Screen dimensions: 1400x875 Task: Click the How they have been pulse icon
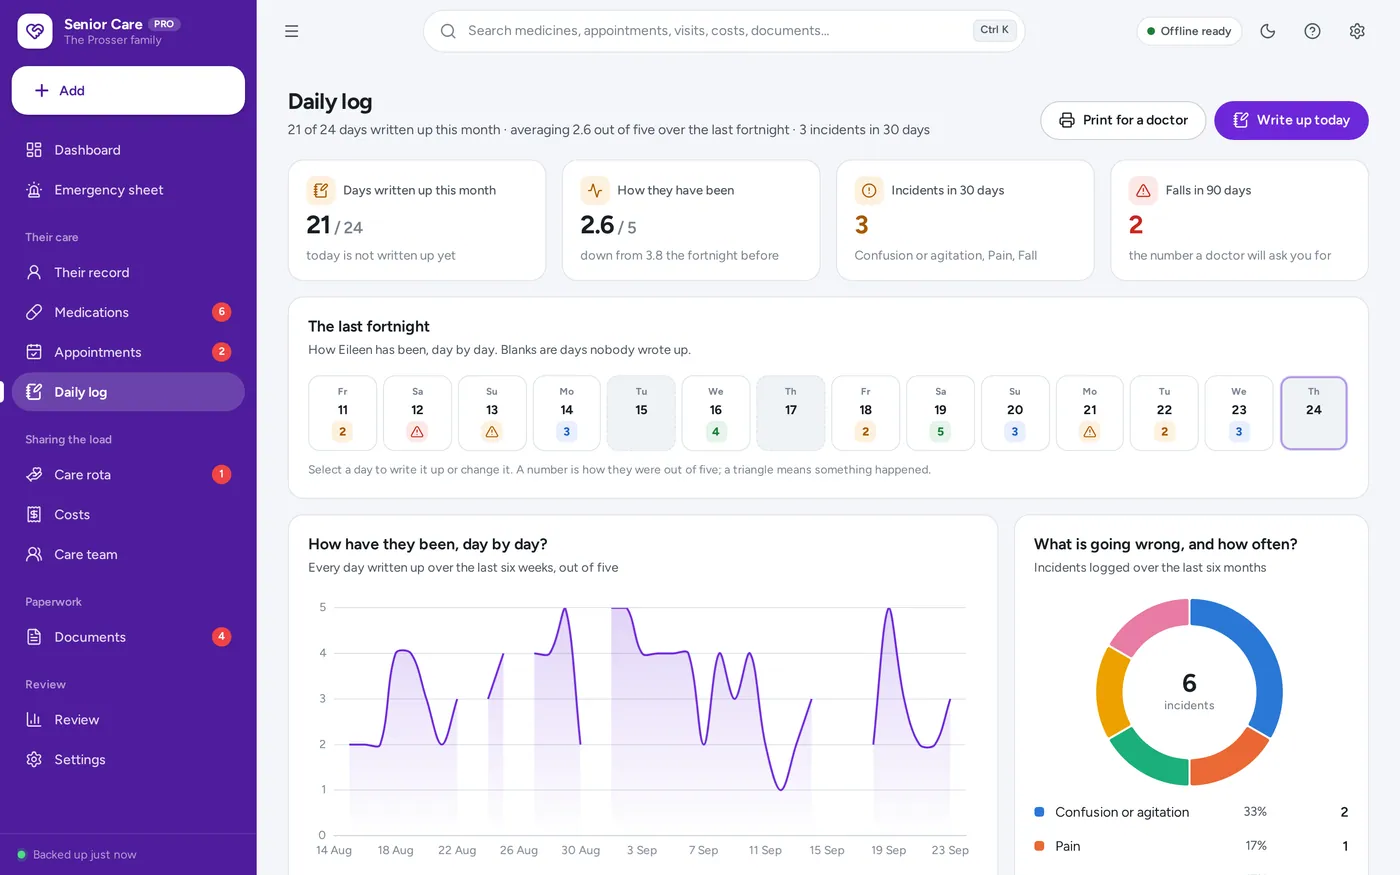595,190
